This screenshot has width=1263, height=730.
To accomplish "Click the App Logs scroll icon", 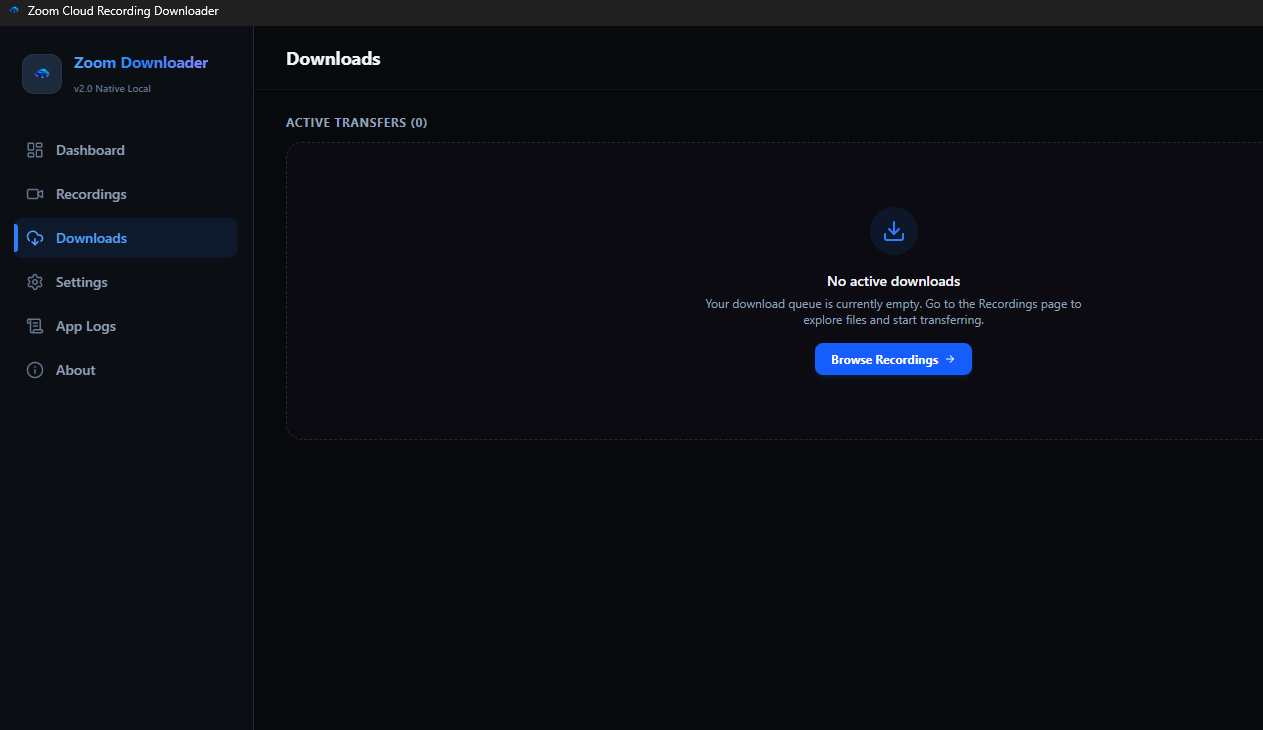I will [35, 326].
